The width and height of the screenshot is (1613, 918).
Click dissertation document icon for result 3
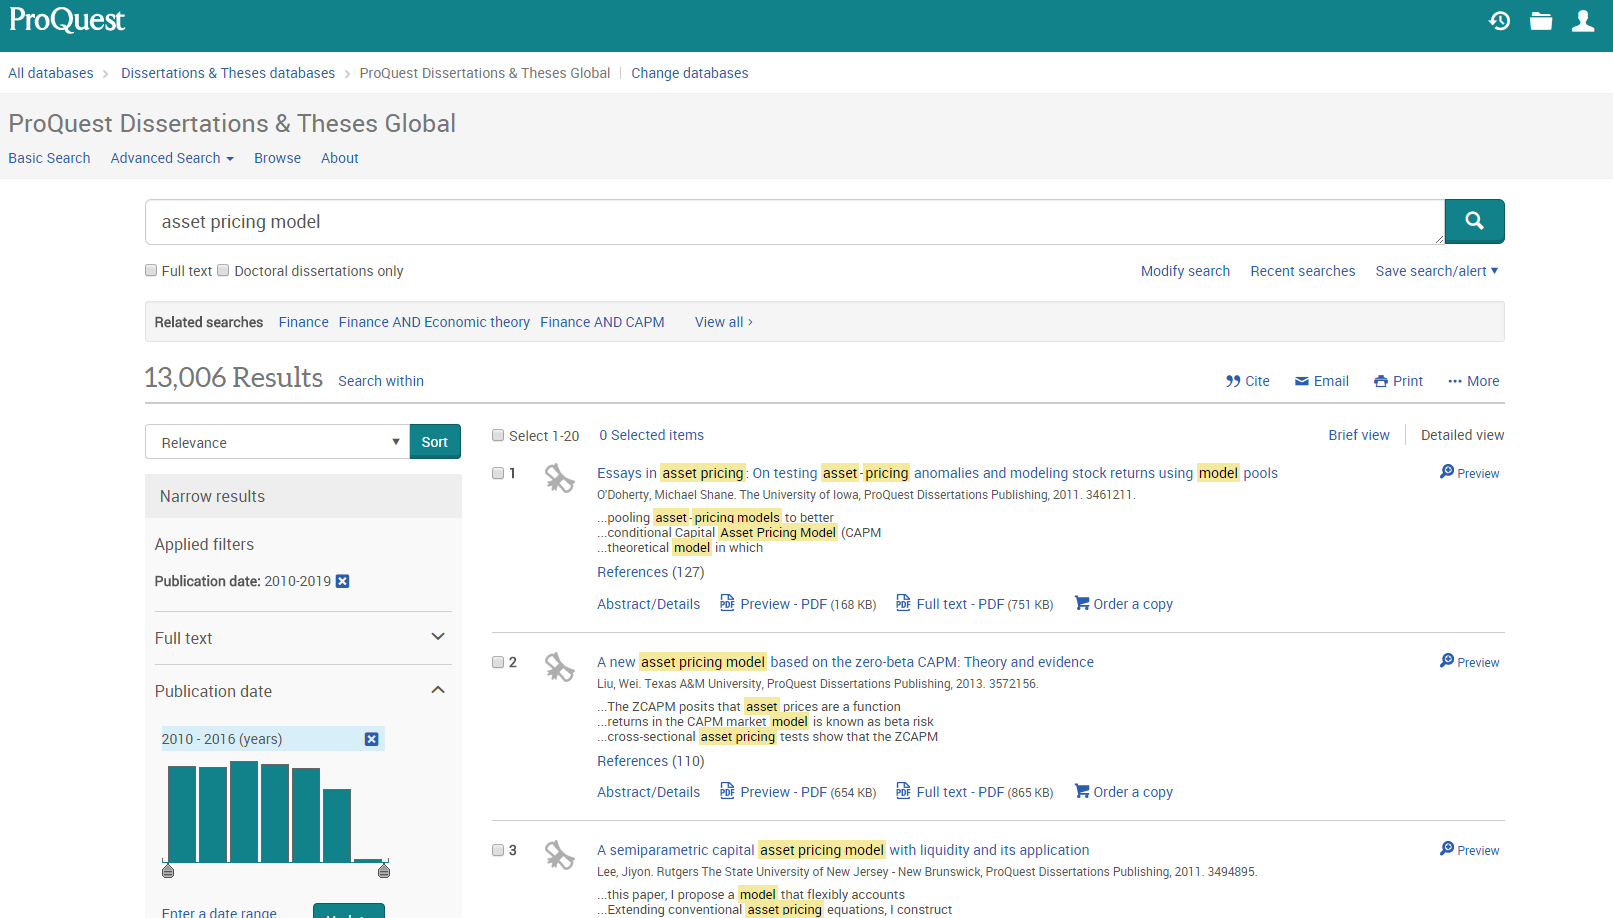(560, 855)
